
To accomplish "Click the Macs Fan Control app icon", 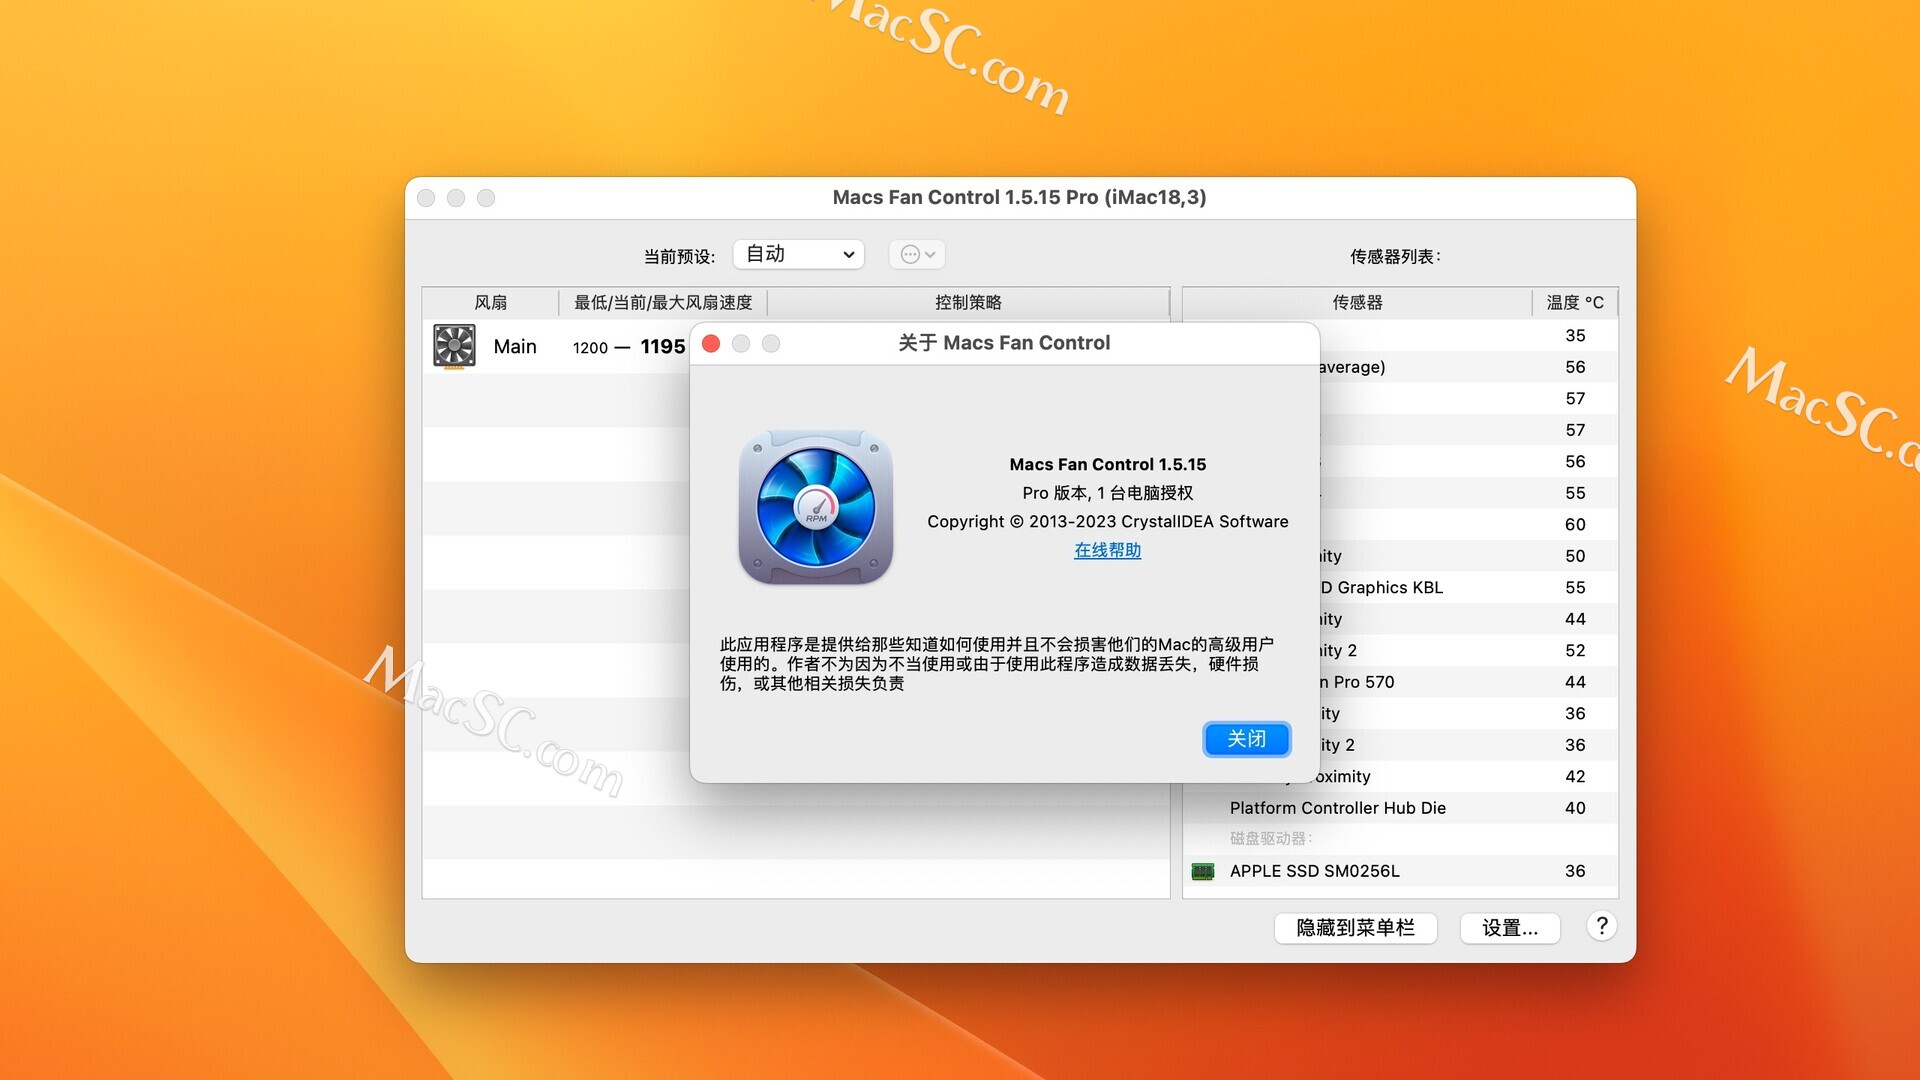I will (816, 507).
